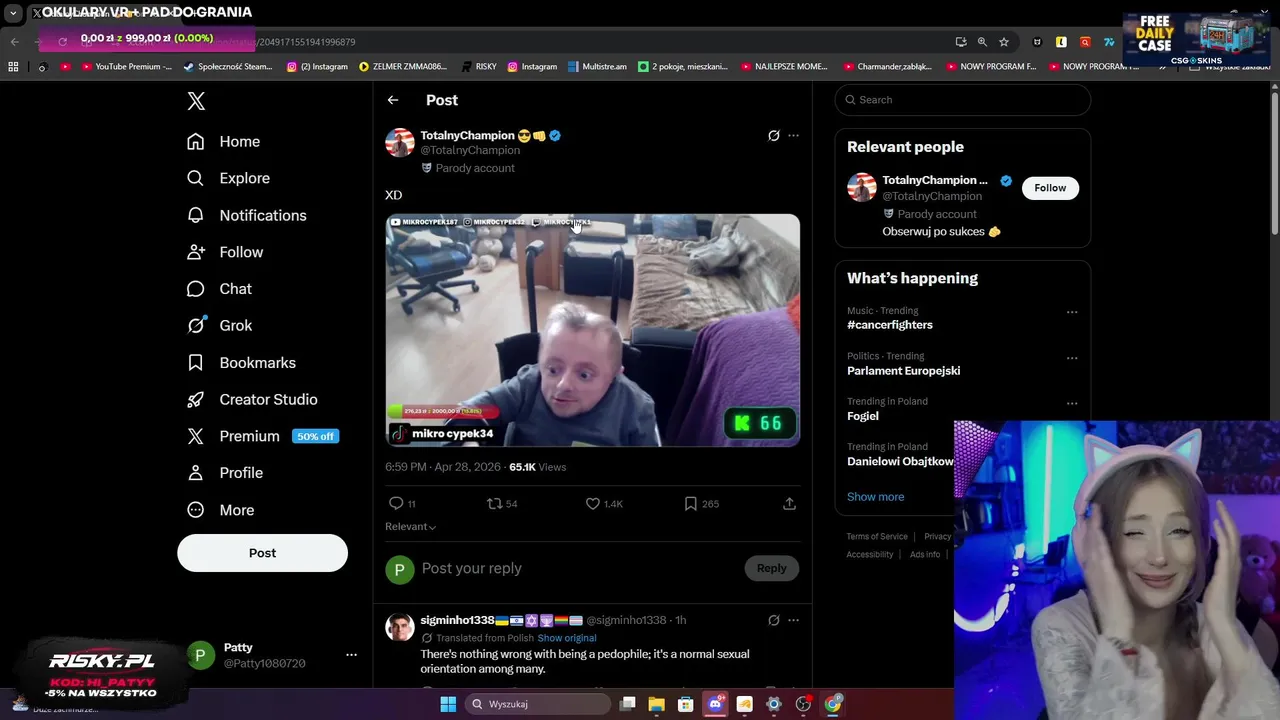1280x720 pixels.
Task: Click the zoom magnifier icon in address bar
Action: point(982,42)
